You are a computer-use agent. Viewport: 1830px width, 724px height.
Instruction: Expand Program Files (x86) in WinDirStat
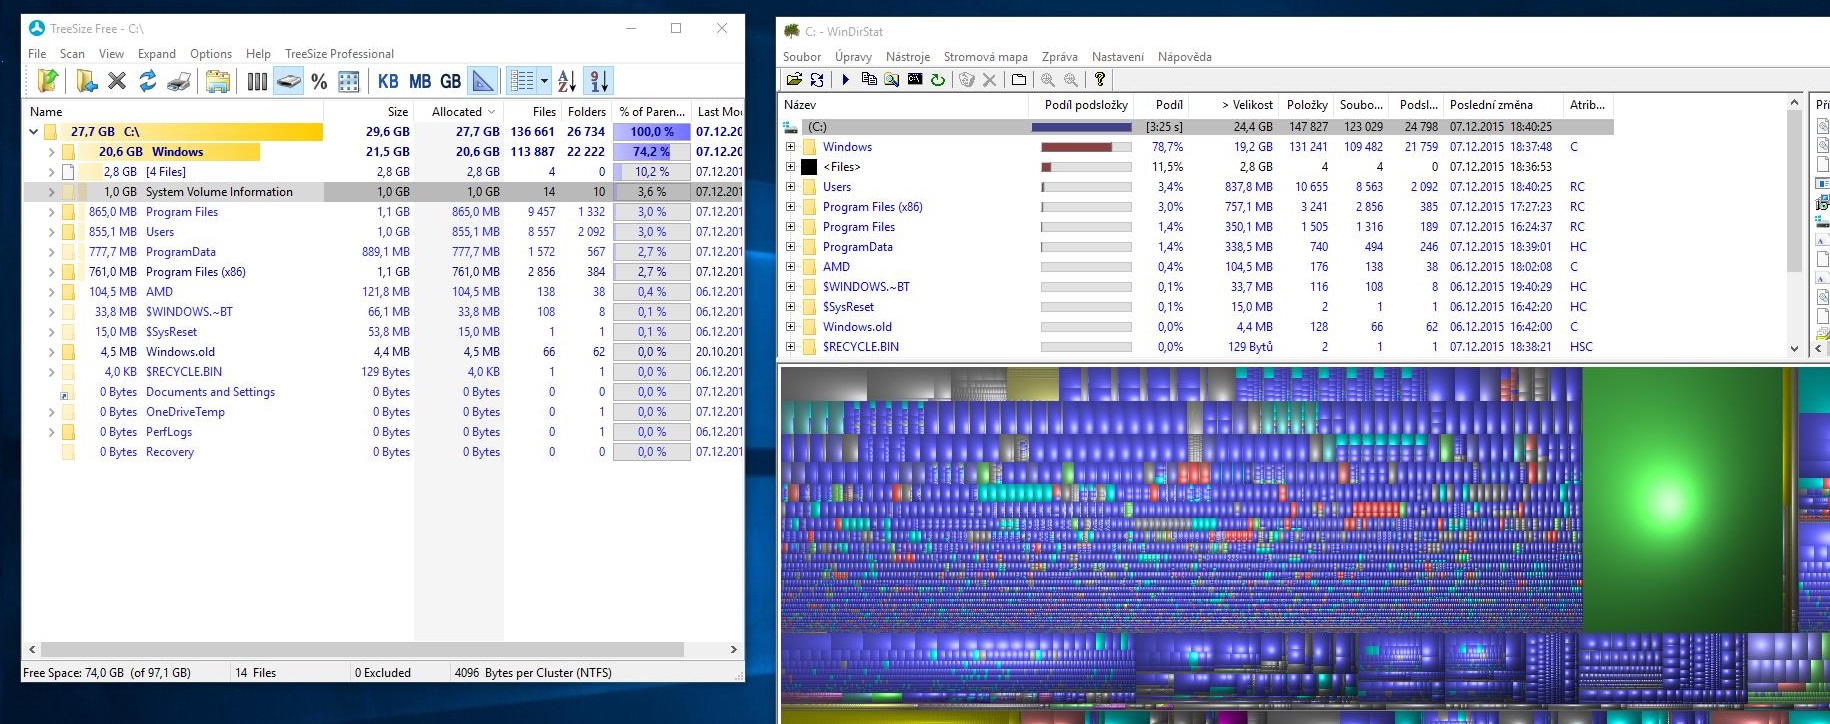coord(790,207)
